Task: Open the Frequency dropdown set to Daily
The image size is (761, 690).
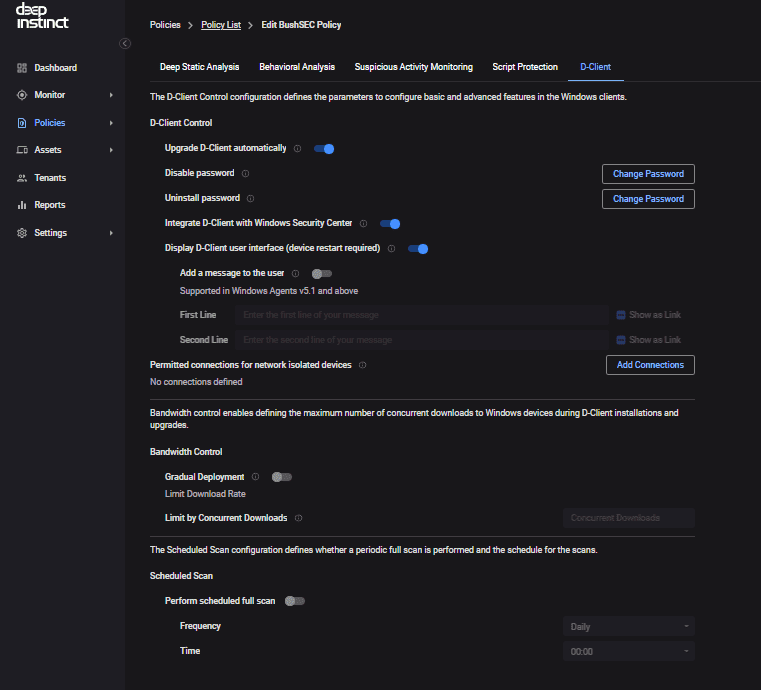Action: point(629,626)
